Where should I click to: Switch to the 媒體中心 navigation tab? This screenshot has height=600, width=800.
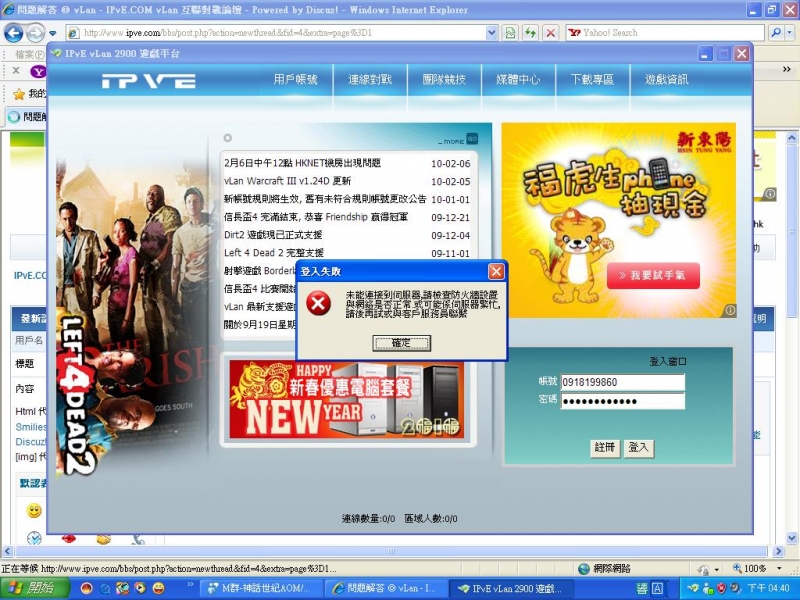click(x=518, y=81)
